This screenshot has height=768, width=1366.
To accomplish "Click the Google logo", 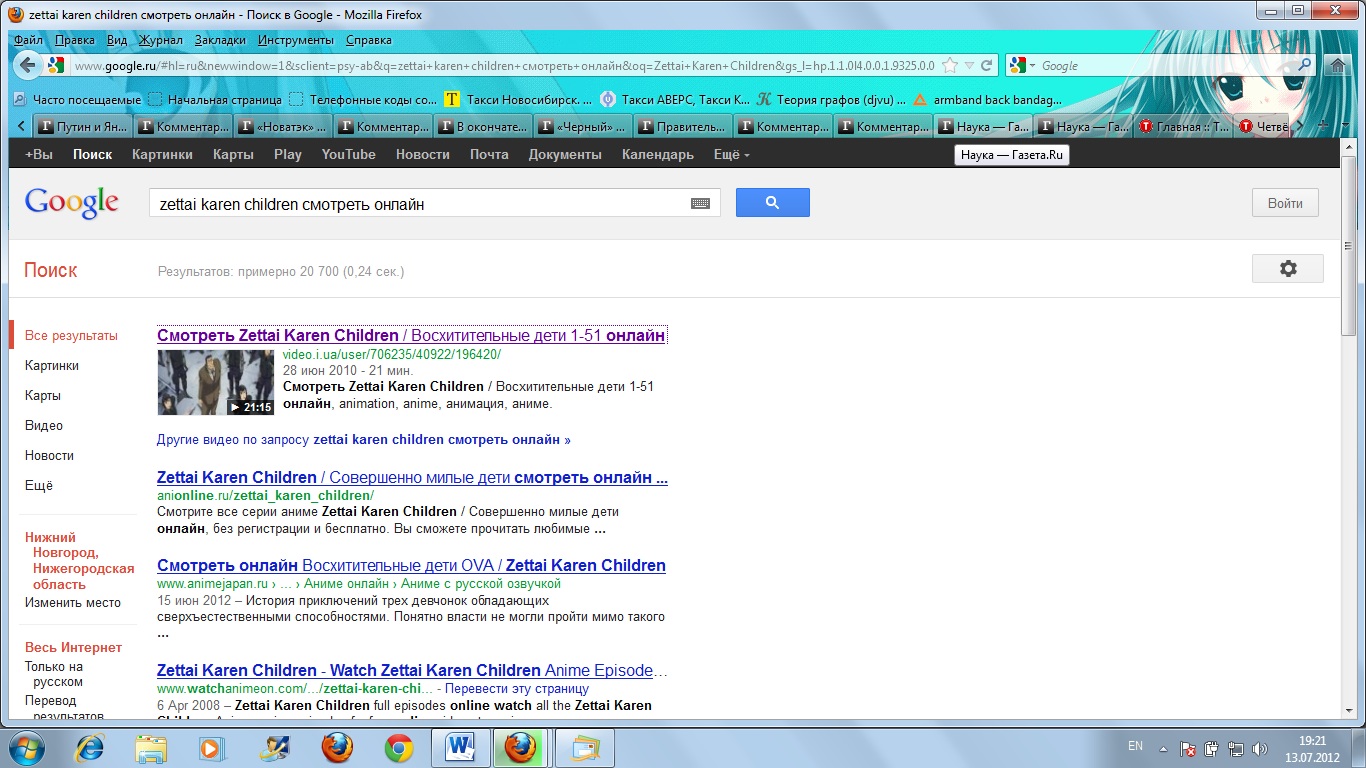I will click(x=72, y=202).
